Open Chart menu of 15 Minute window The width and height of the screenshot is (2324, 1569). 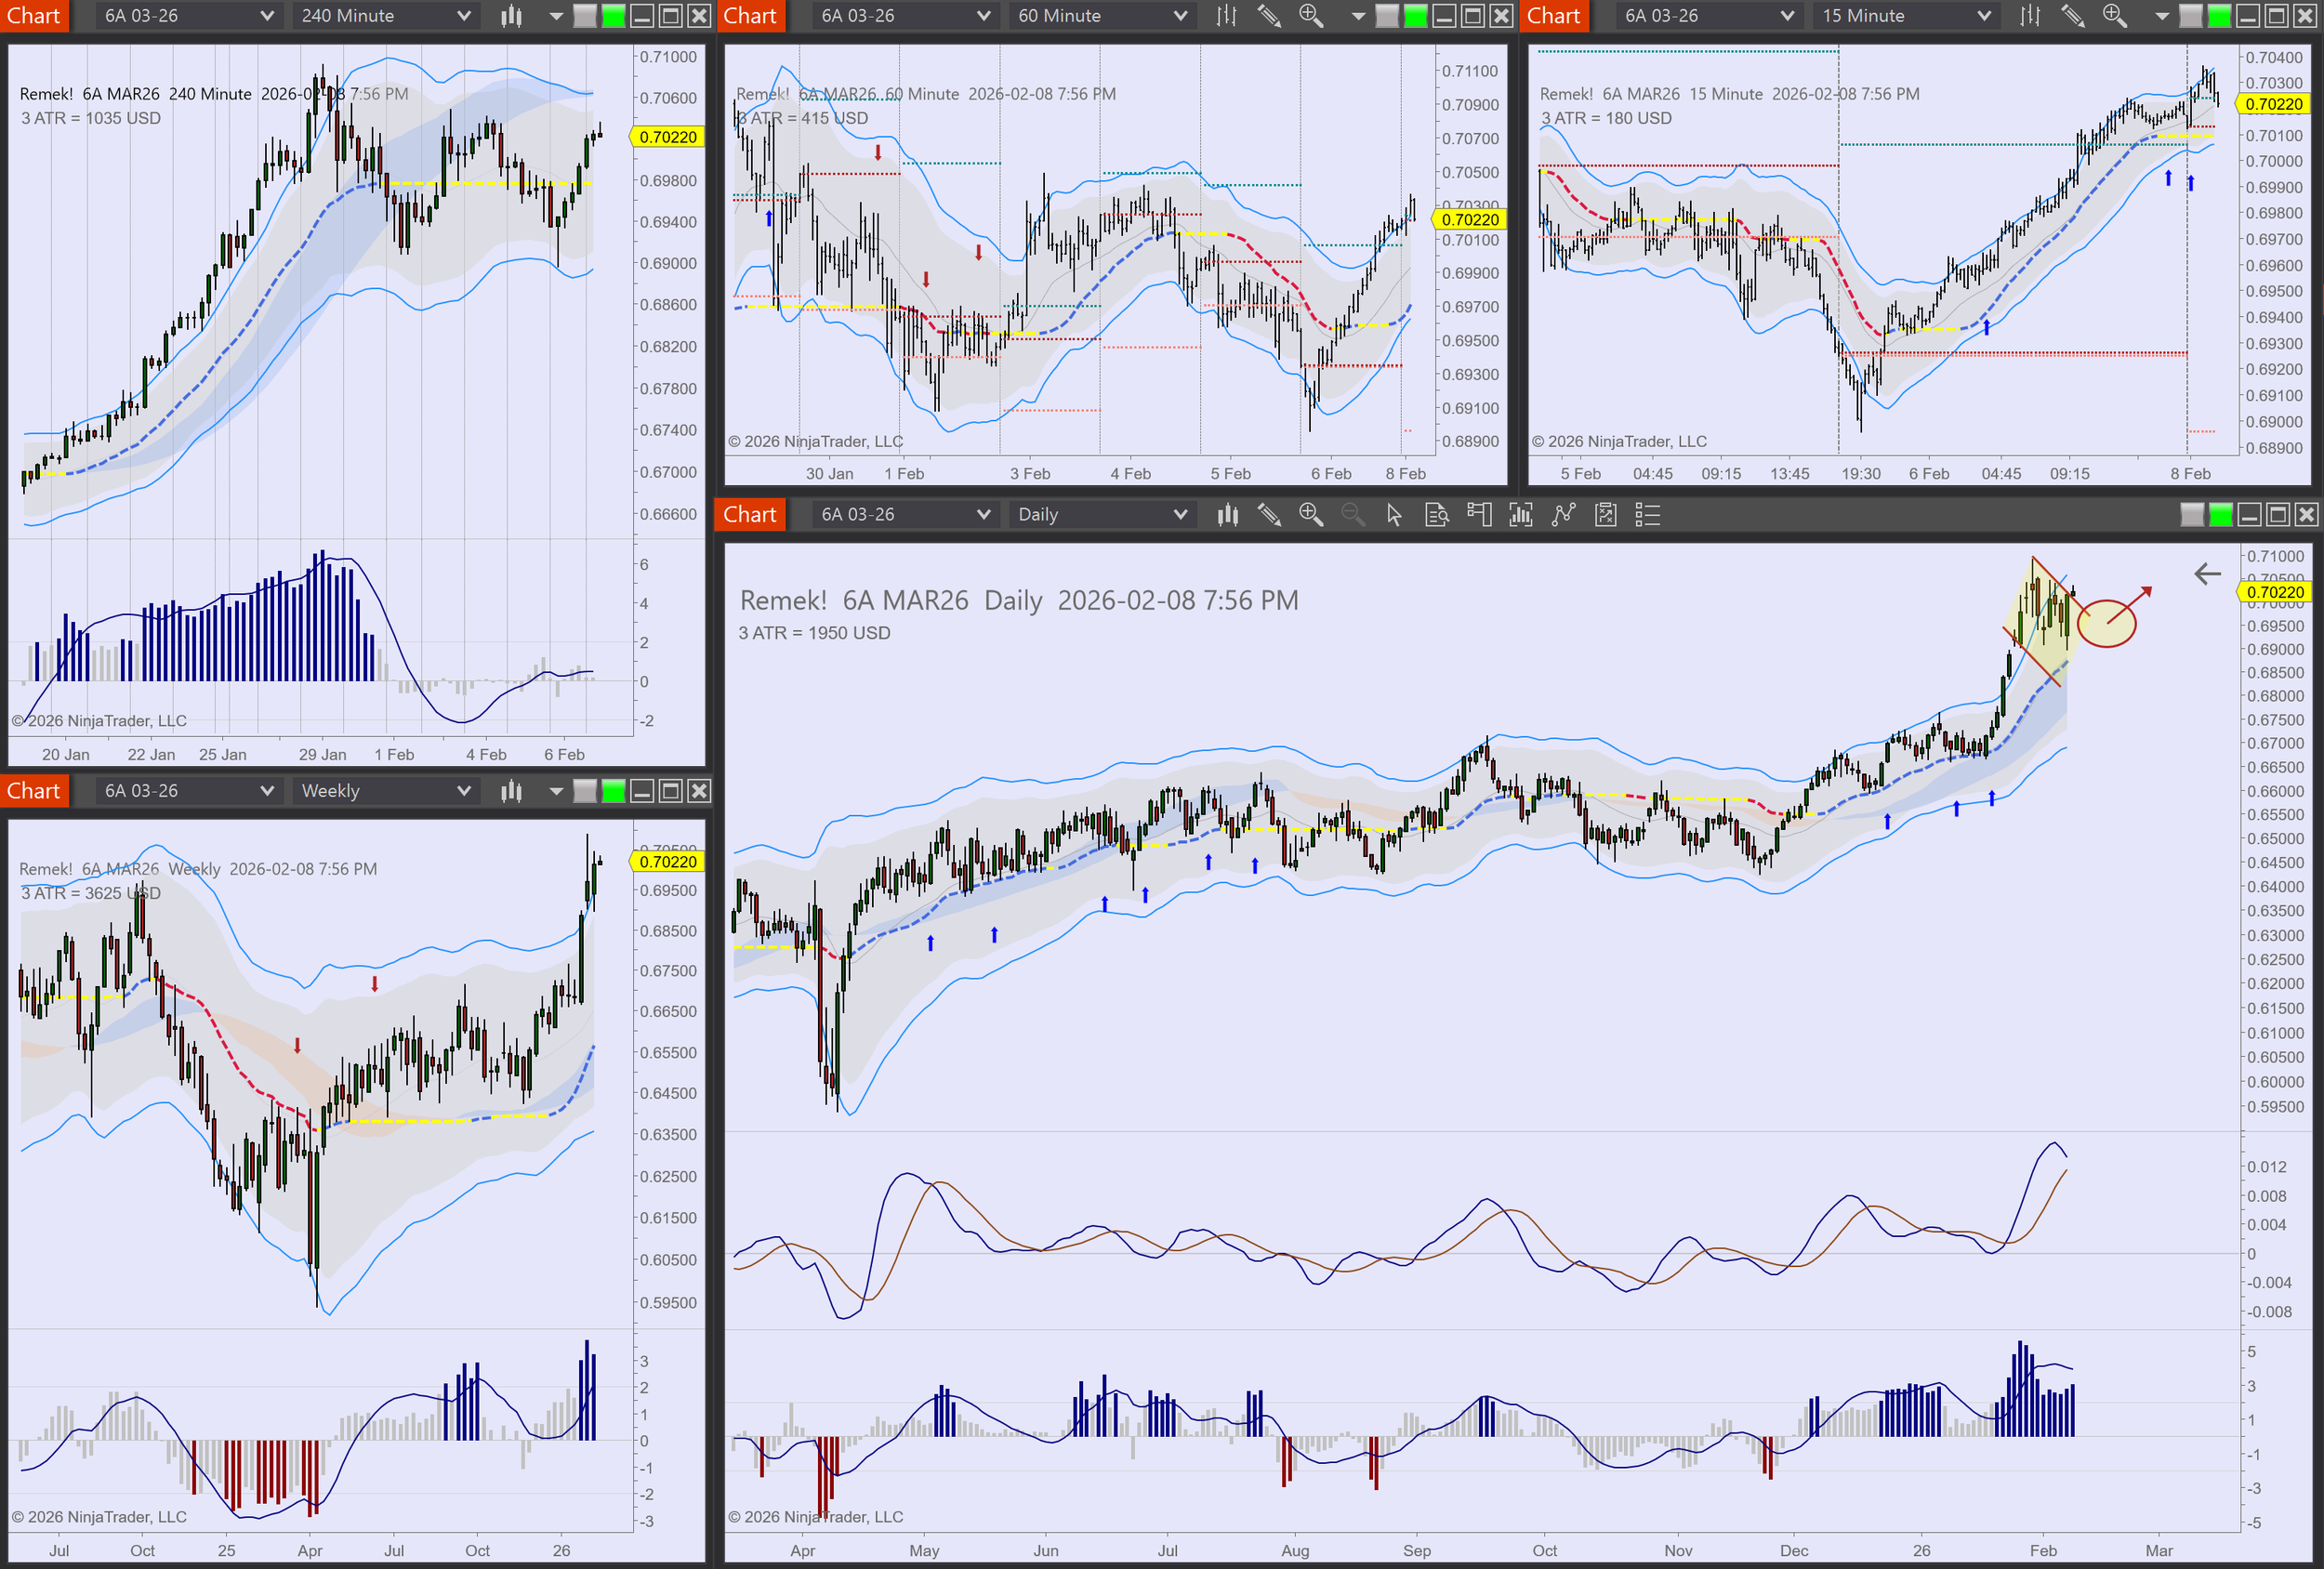(x=1553, y=16)
